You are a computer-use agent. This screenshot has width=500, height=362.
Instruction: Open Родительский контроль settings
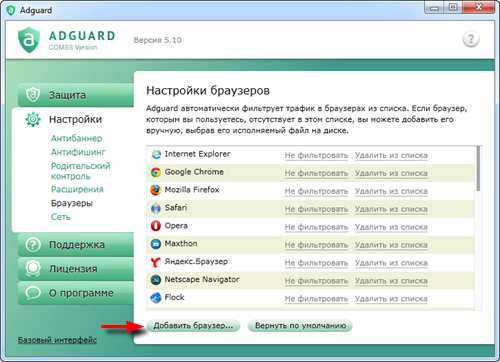(x=80, y=171)
